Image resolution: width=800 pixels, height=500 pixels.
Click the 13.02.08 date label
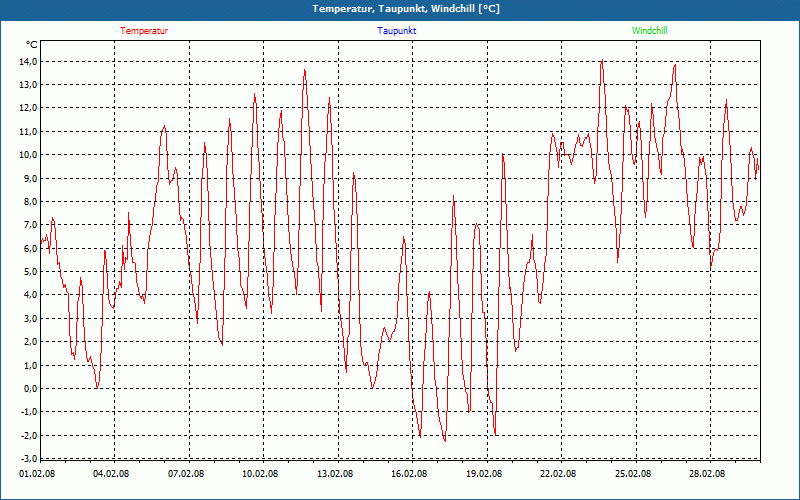tap(336, 474)
